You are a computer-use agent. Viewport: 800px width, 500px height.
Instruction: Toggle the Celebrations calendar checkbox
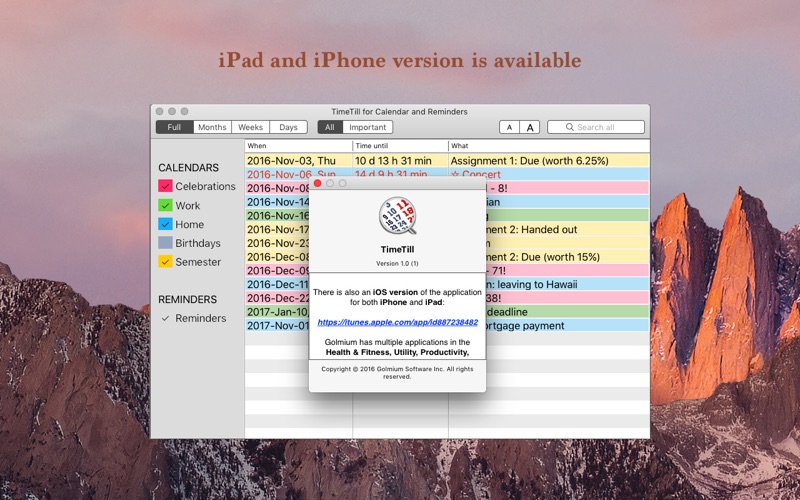[x=165, y=186]
